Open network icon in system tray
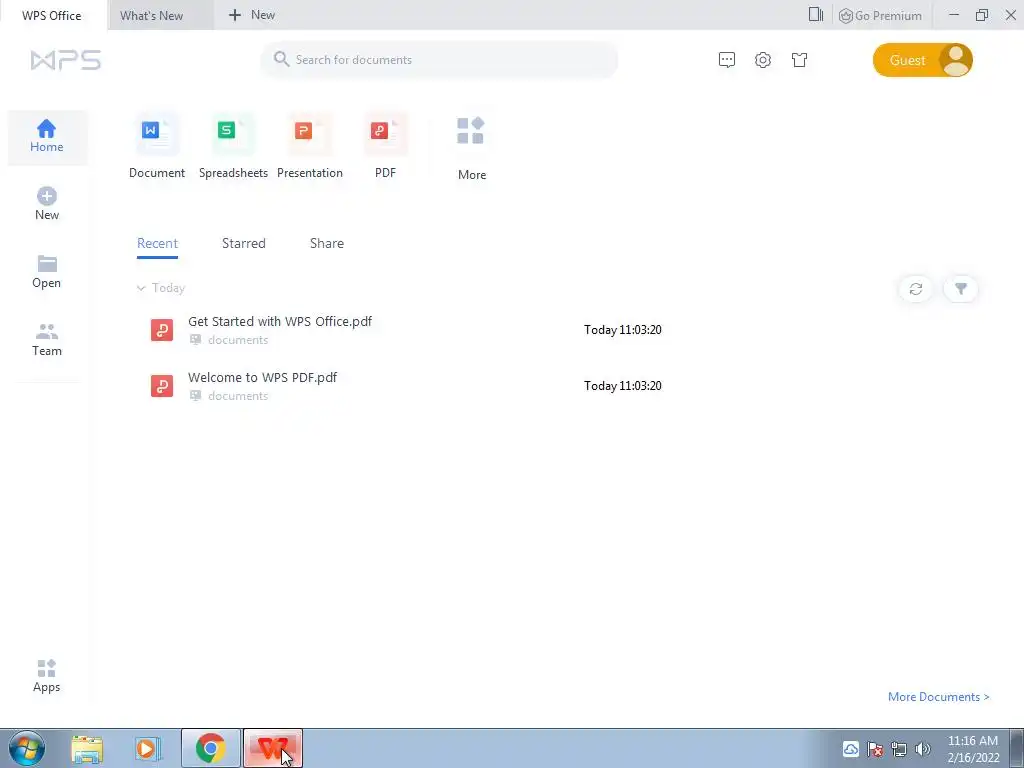This screenshot has height=768, width=1024. point(899,749)
